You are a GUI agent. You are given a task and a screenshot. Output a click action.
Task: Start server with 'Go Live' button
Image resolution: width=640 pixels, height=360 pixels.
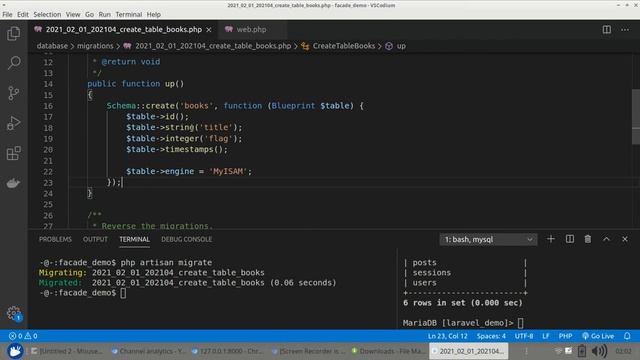[x=598, y=336]
